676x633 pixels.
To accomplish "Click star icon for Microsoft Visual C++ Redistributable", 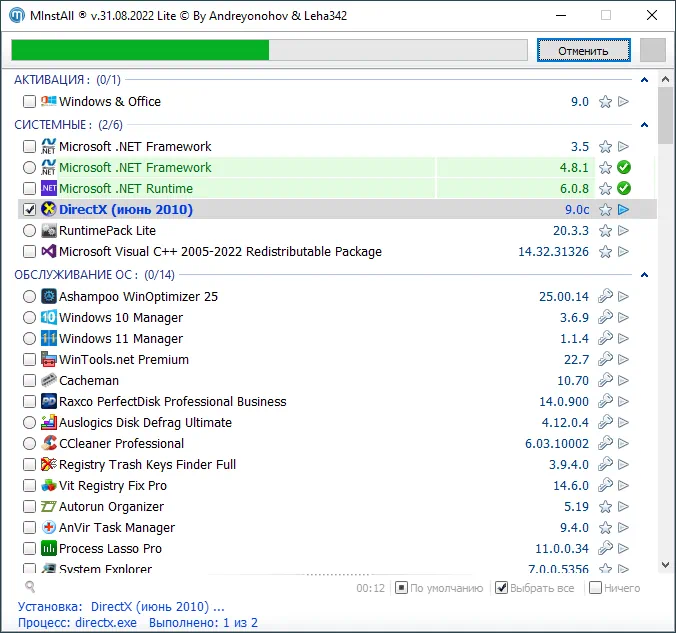I will pos(605,252).
